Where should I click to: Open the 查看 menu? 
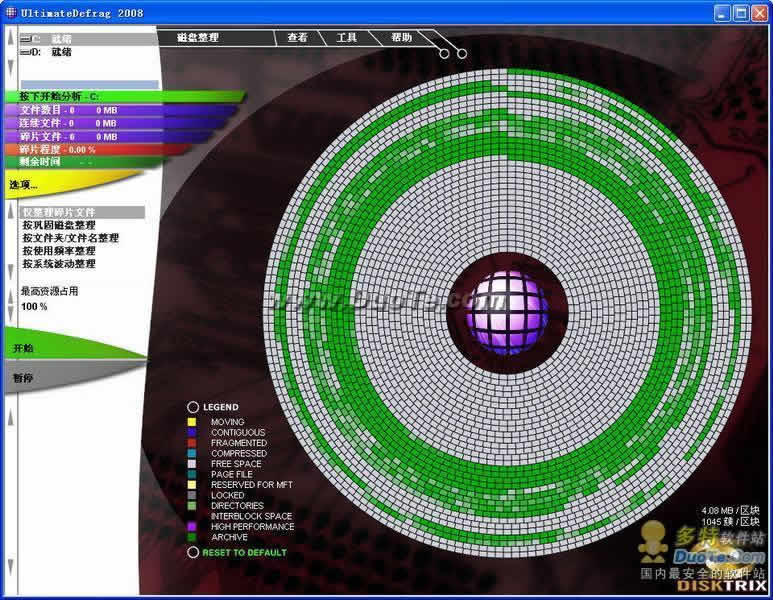tap(297, 37)
